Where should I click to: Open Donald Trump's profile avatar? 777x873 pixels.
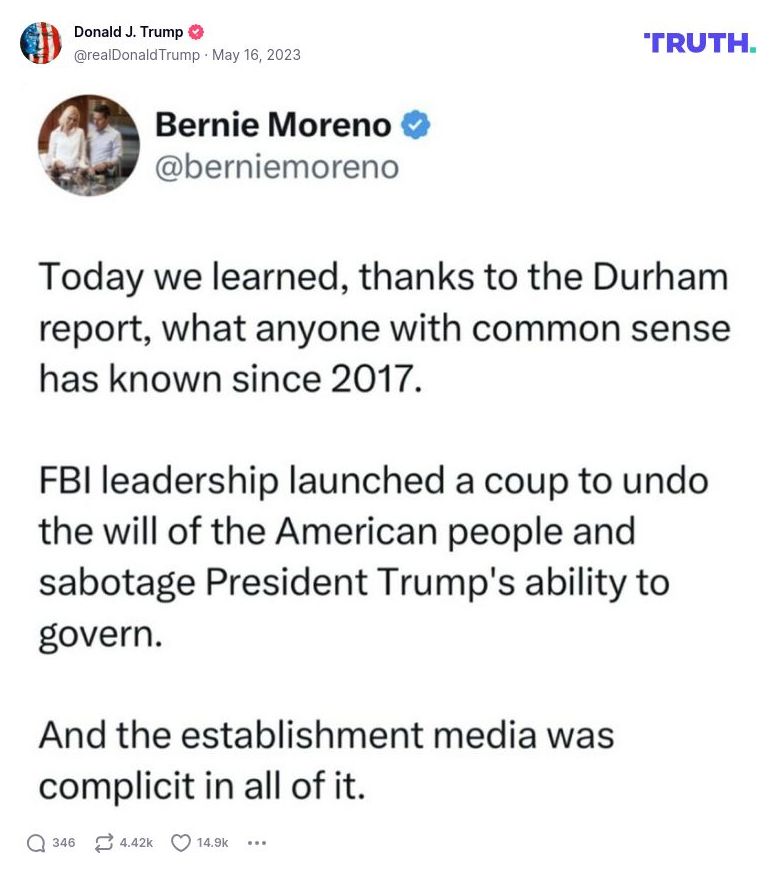coord(41,44)
